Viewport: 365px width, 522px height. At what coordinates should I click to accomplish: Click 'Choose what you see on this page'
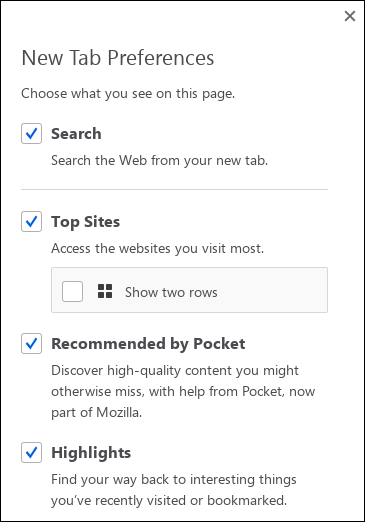[128, 94]
